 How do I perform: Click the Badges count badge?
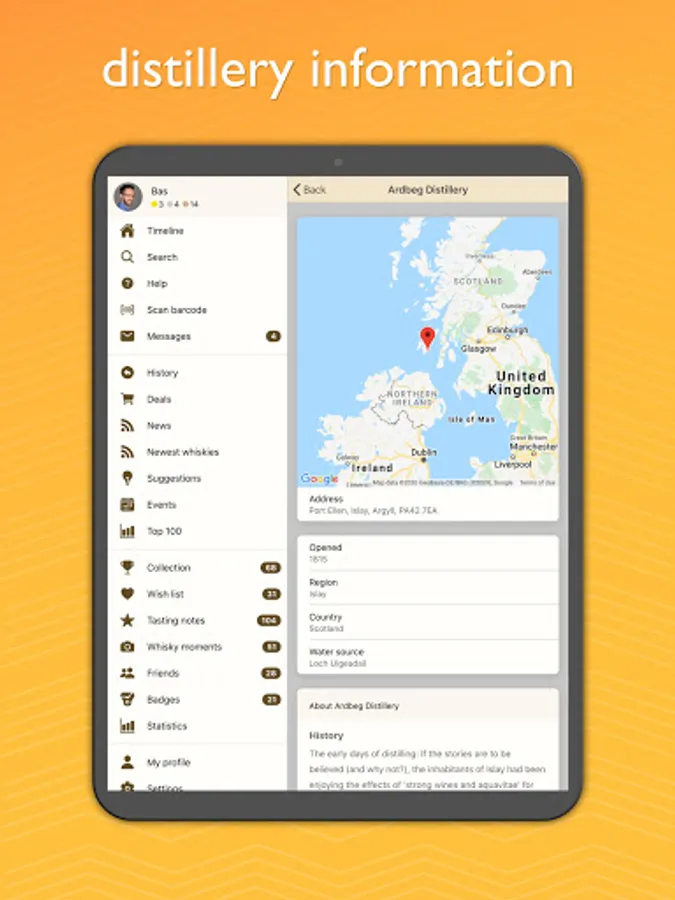pyautogui.click(x=271, y=699)
